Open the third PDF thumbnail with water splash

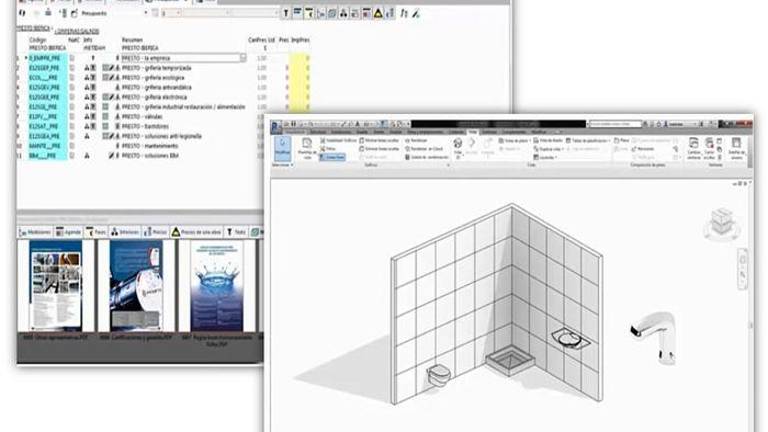pos(216,286)
